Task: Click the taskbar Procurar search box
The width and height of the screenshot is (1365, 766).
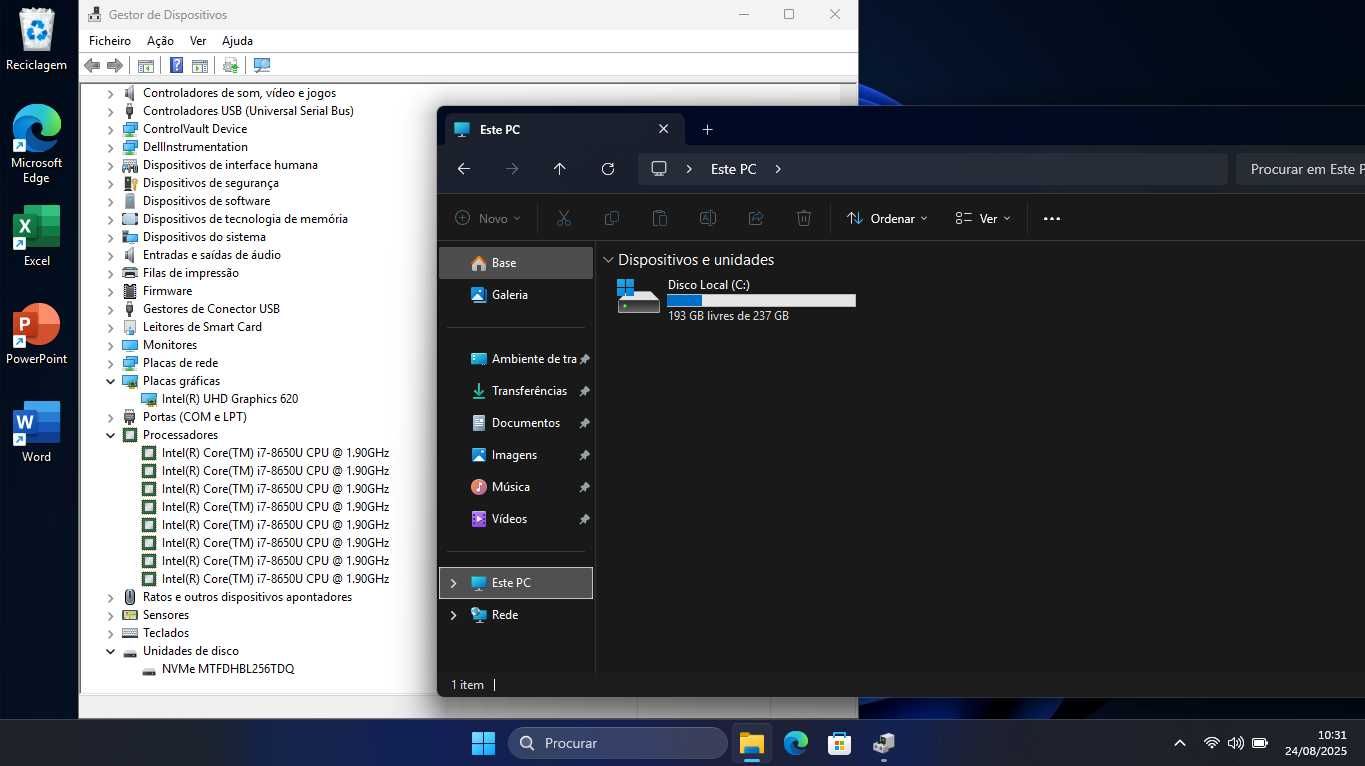Action: [618, 743]
